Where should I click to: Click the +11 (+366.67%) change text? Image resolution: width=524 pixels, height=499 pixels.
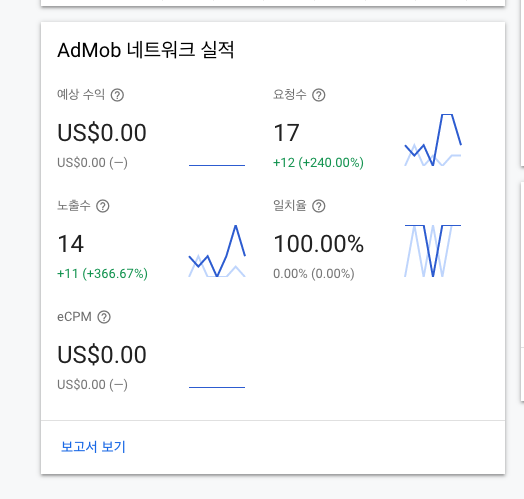click(102, 274)
